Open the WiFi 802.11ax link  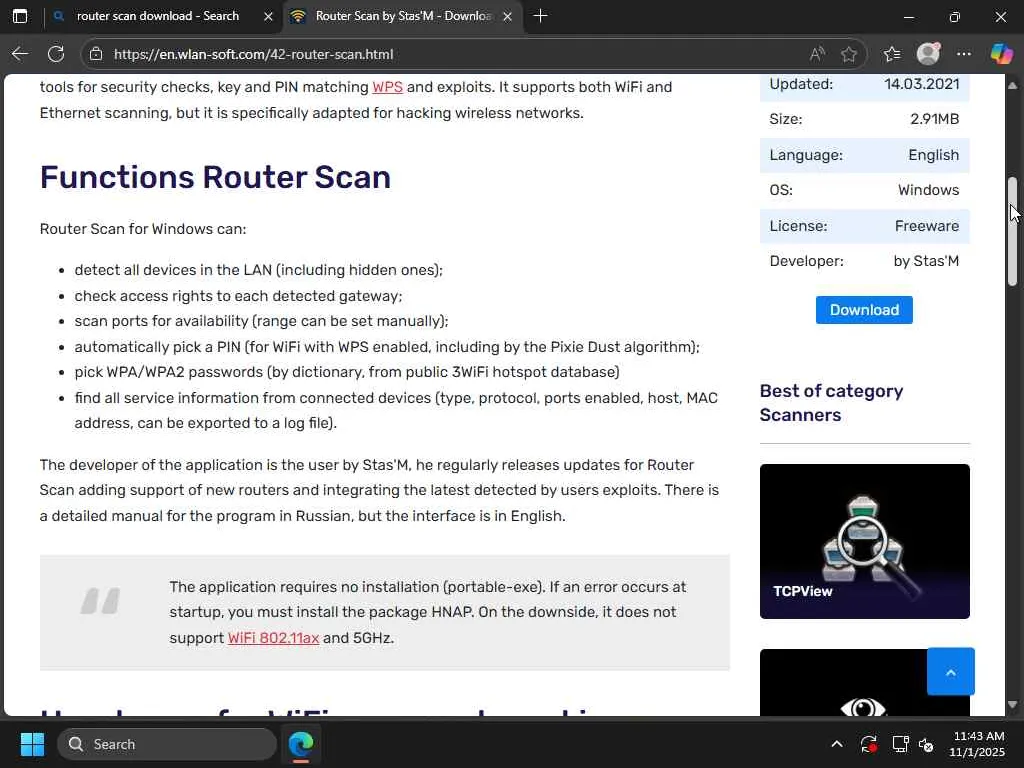point(273,638)
